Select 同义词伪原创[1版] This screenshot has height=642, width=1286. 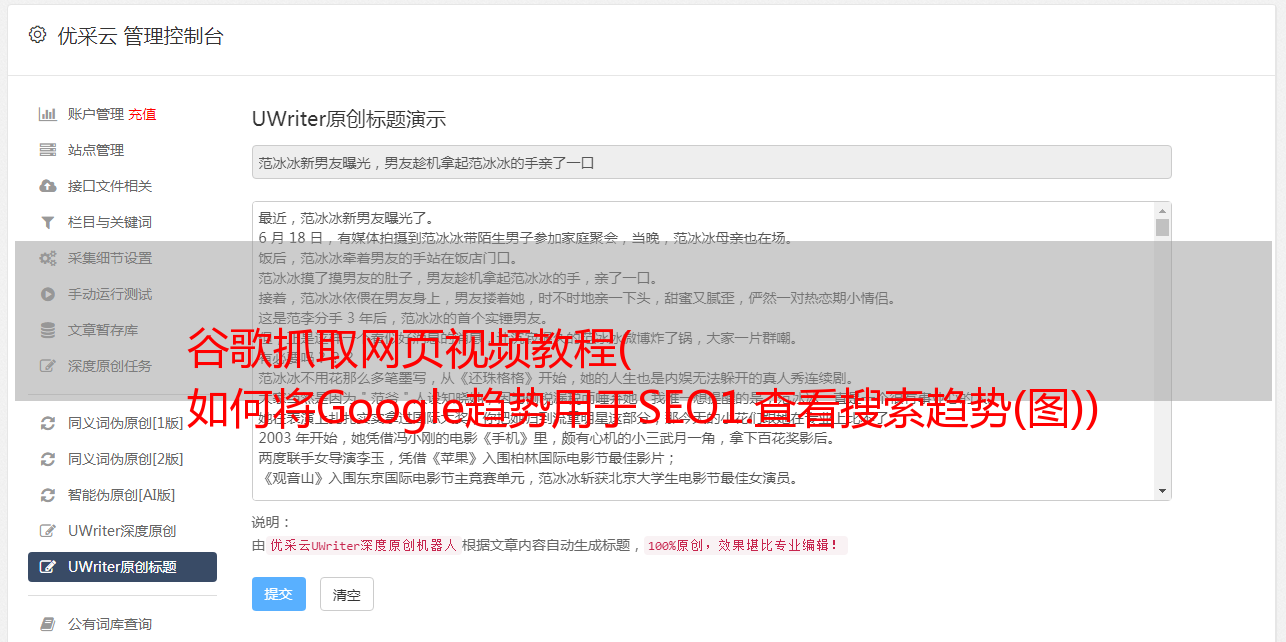click(x=126, y=423)
